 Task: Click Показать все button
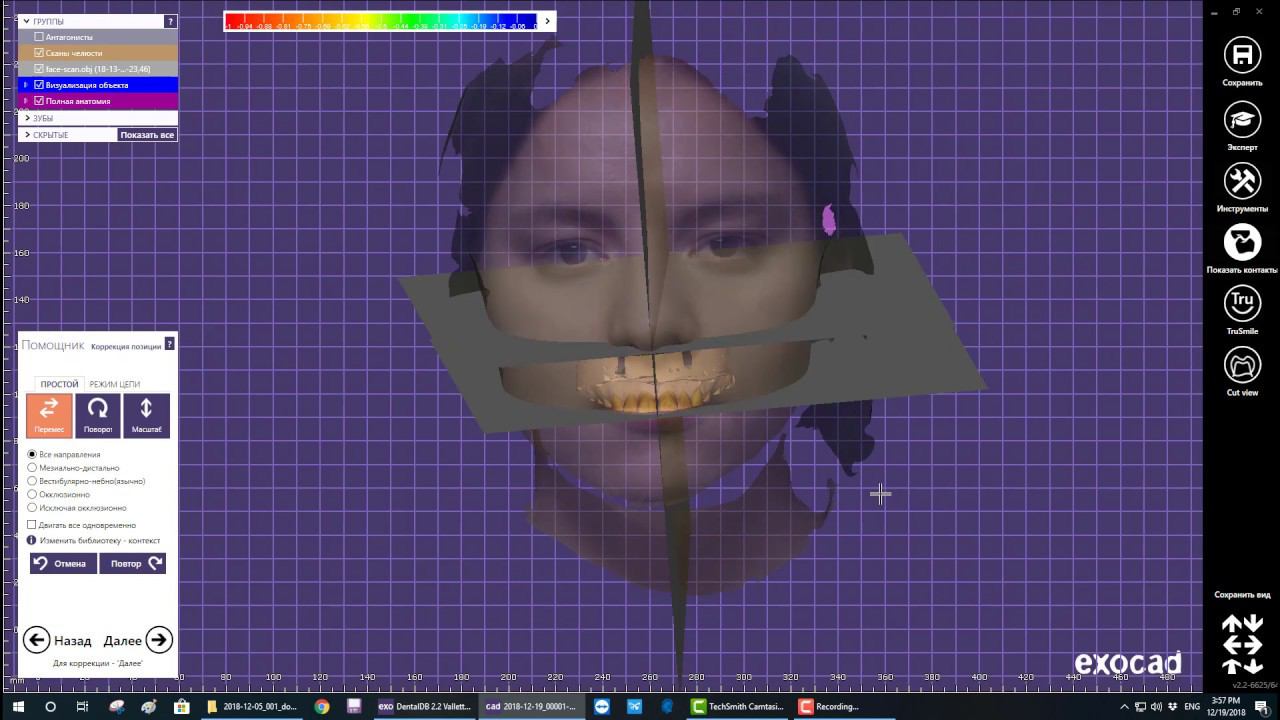click(147, 135)
